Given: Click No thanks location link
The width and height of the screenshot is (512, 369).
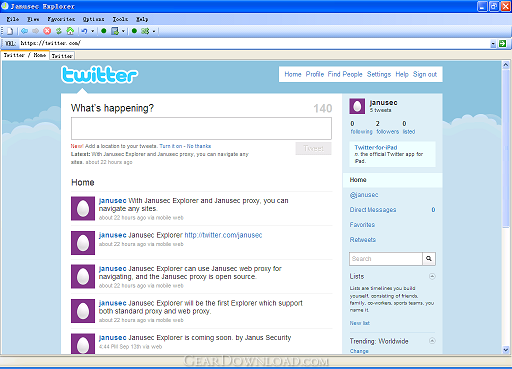Looking at the screenshot, I should (x=199, y=146).
